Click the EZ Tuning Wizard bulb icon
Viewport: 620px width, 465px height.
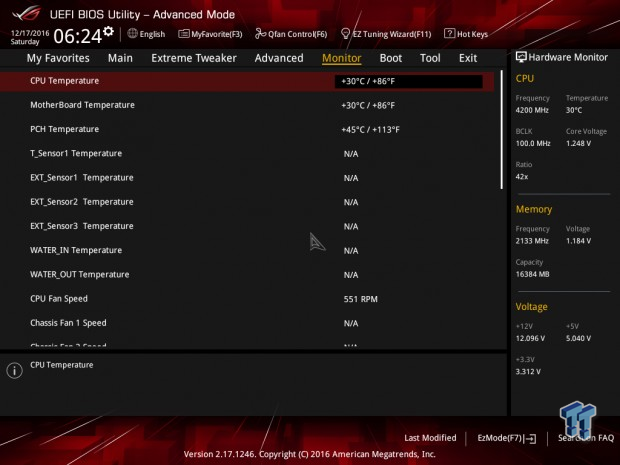pyautogui.click(x=345, y=34)
